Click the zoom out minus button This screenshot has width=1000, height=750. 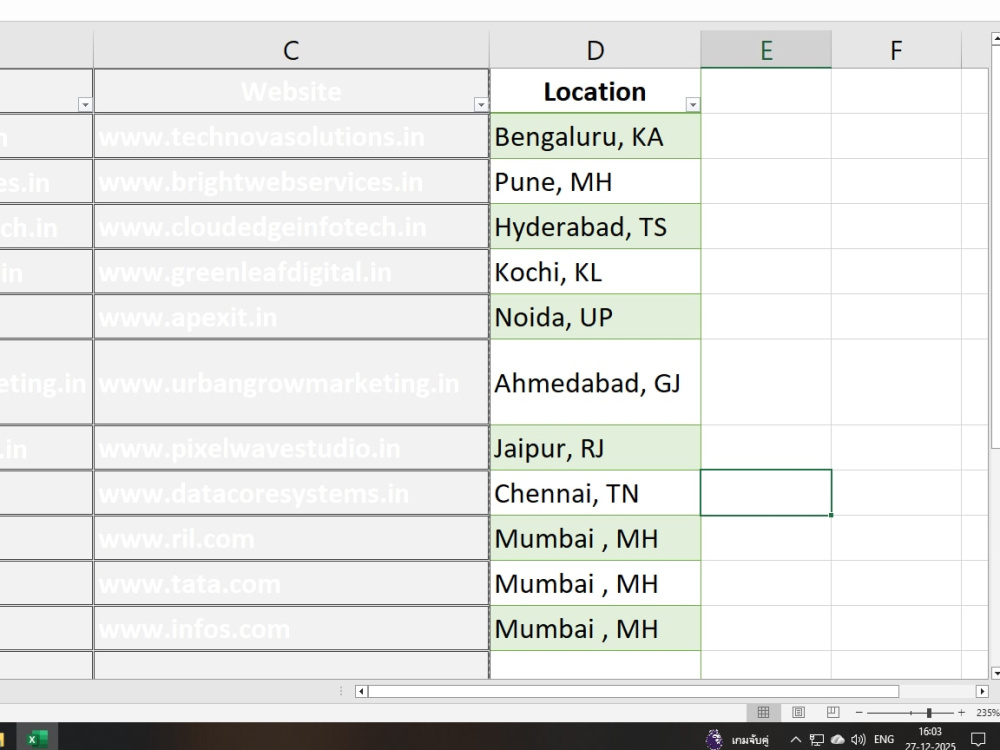click(859, 712)
